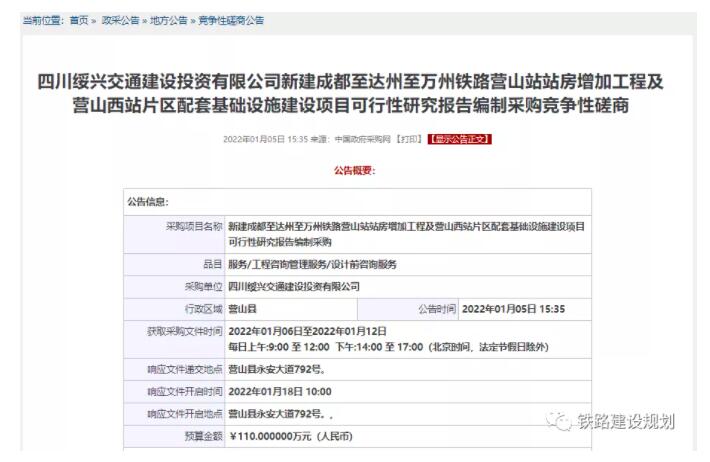Select the publish date under the title
The width and height of the screenshot is (710, 462).
click(x=265, y=139)
